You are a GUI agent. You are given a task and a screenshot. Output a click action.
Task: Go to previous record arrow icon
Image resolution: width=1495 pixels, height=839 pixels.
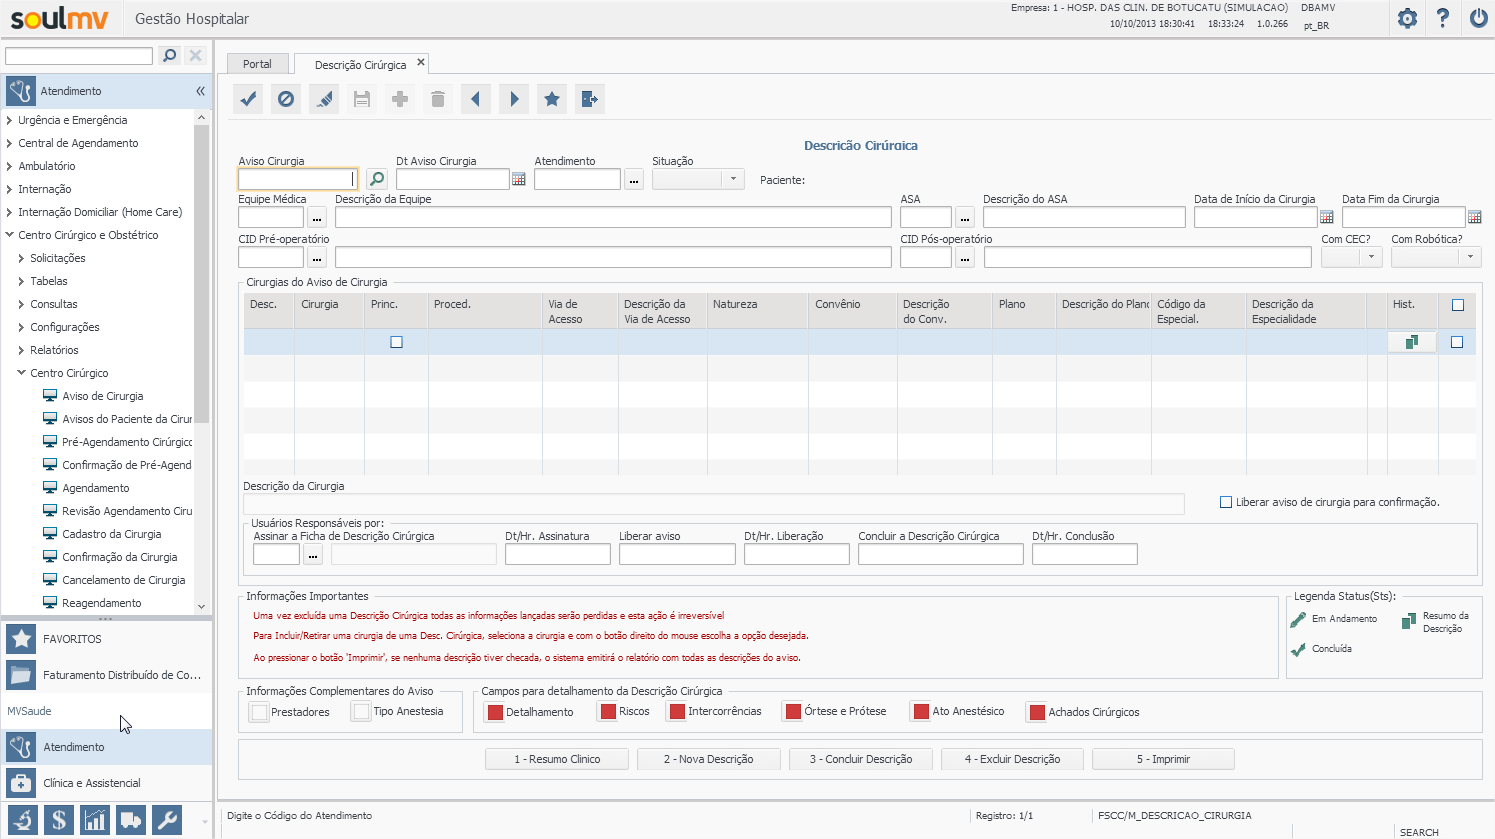(476, 99)
